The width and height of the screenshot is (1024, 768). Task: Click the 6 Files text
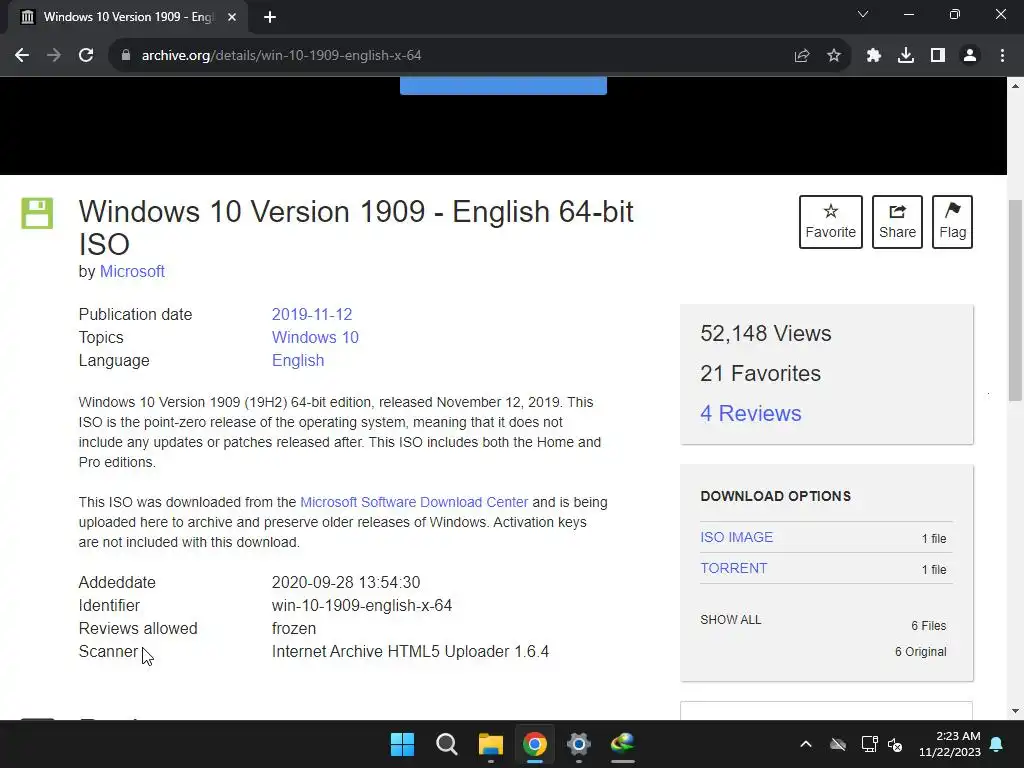coord(929,626)
